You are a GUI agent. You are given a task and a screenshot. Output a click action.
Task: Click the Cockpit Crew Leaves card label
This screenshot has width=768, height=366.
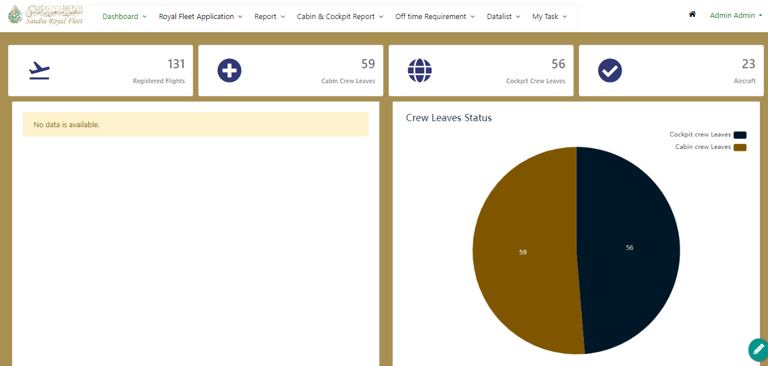536,81
